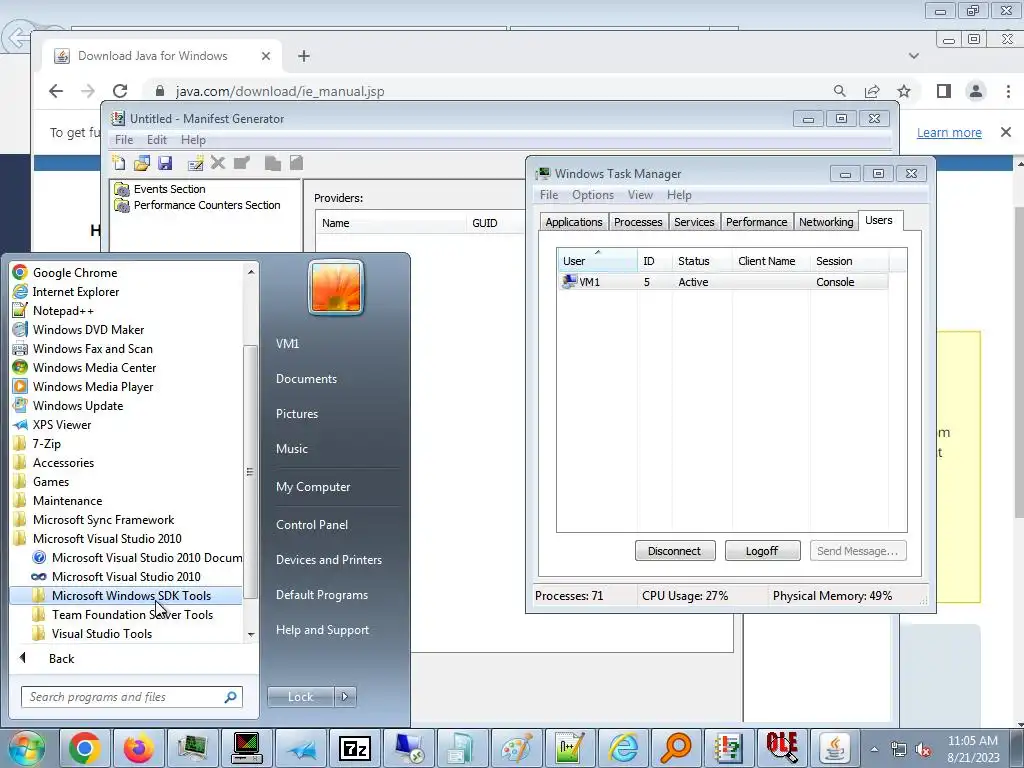Open a new Chrome tab
This screenshot has width=1024, height=768.
coord(304,56)
